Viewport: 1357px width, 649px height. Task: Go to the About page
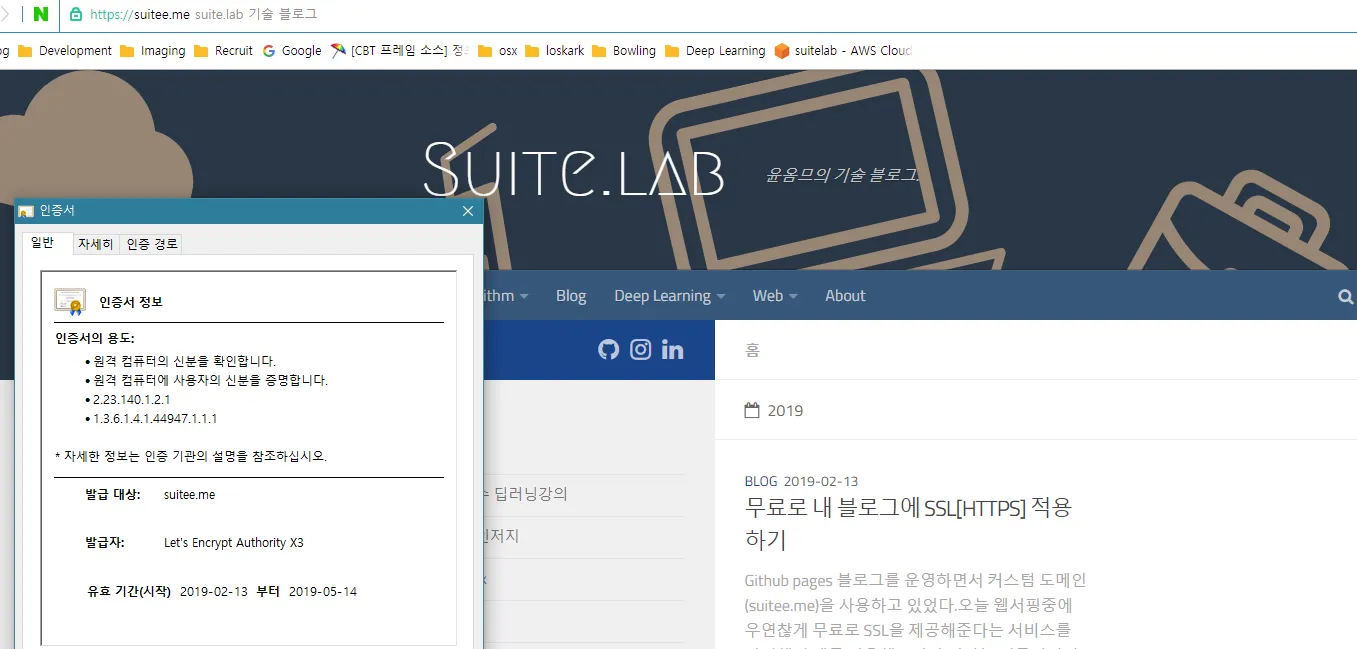[x=845, y=296]
